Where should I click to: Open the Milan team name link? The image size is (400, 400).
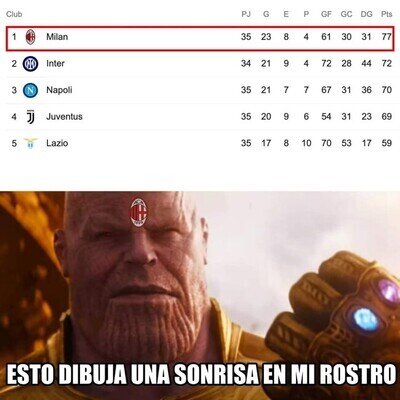[x=57, y=37]
